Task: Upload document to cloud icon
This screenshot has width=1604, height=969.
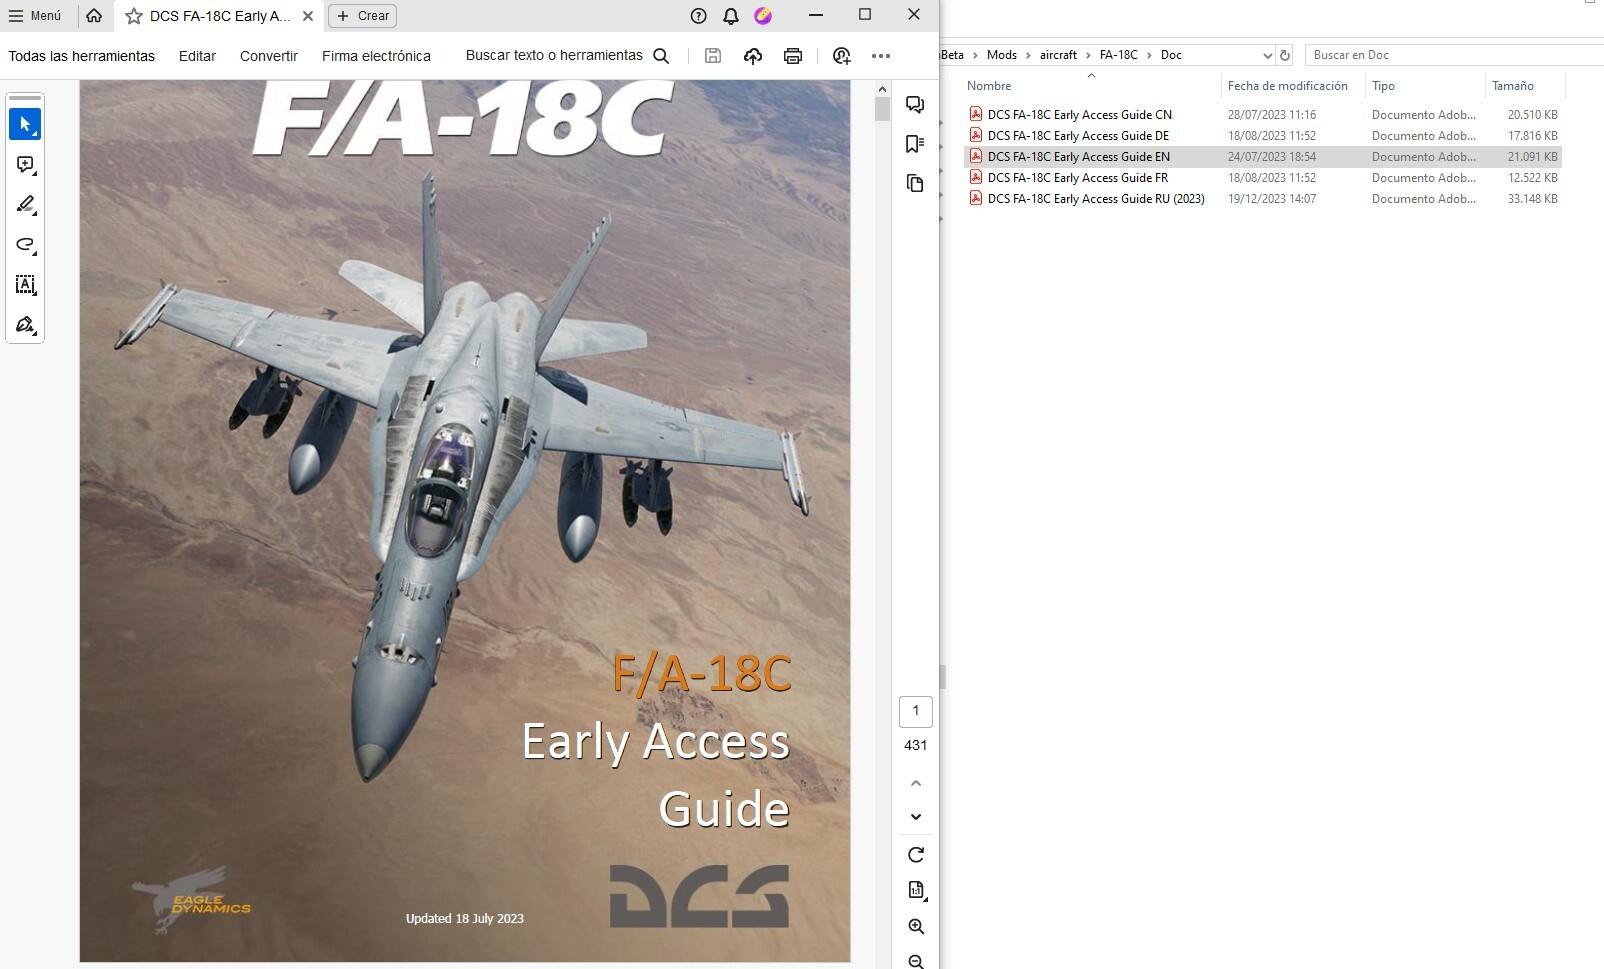Action: [x=753, y=56]
